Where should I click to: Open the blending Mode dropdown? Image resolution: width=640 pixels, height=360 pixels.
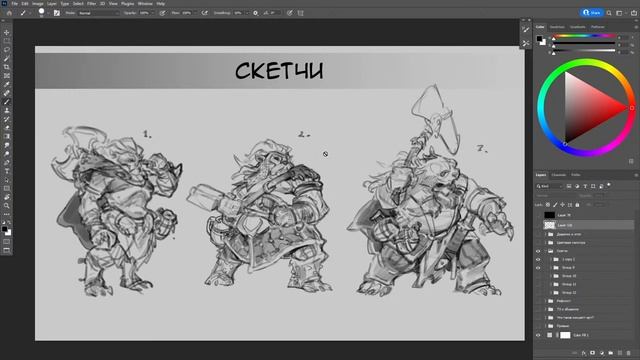pos(99,13)
